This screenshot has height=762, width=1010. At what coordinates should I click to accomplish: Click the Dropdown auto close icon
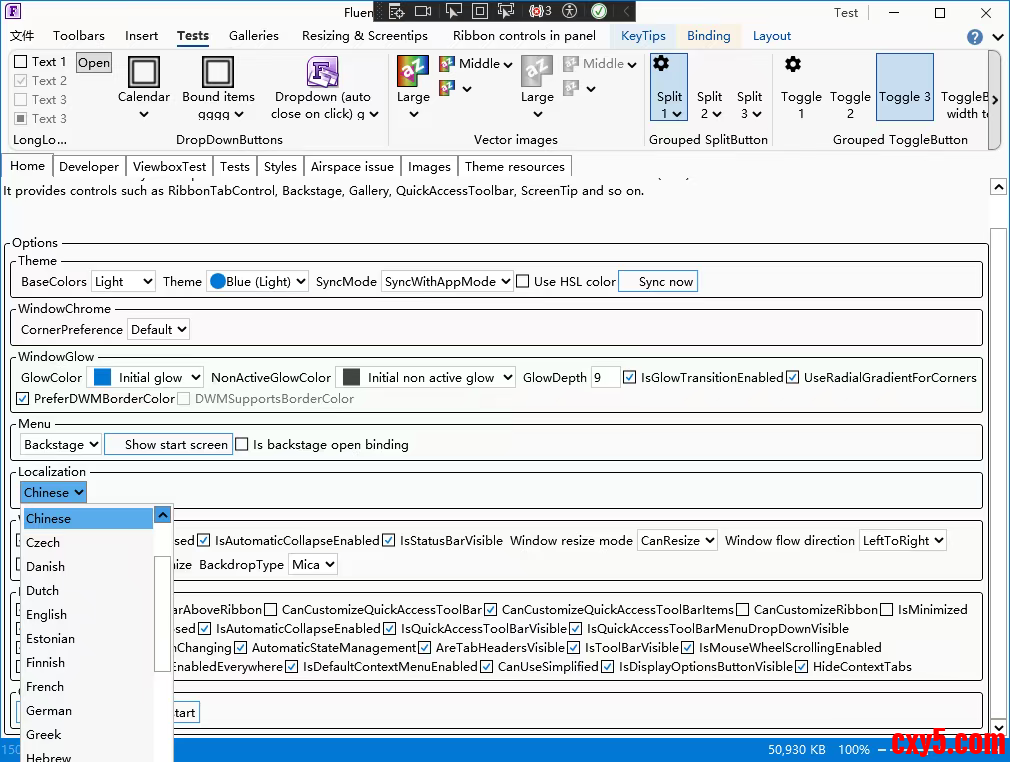coord(322,72)
